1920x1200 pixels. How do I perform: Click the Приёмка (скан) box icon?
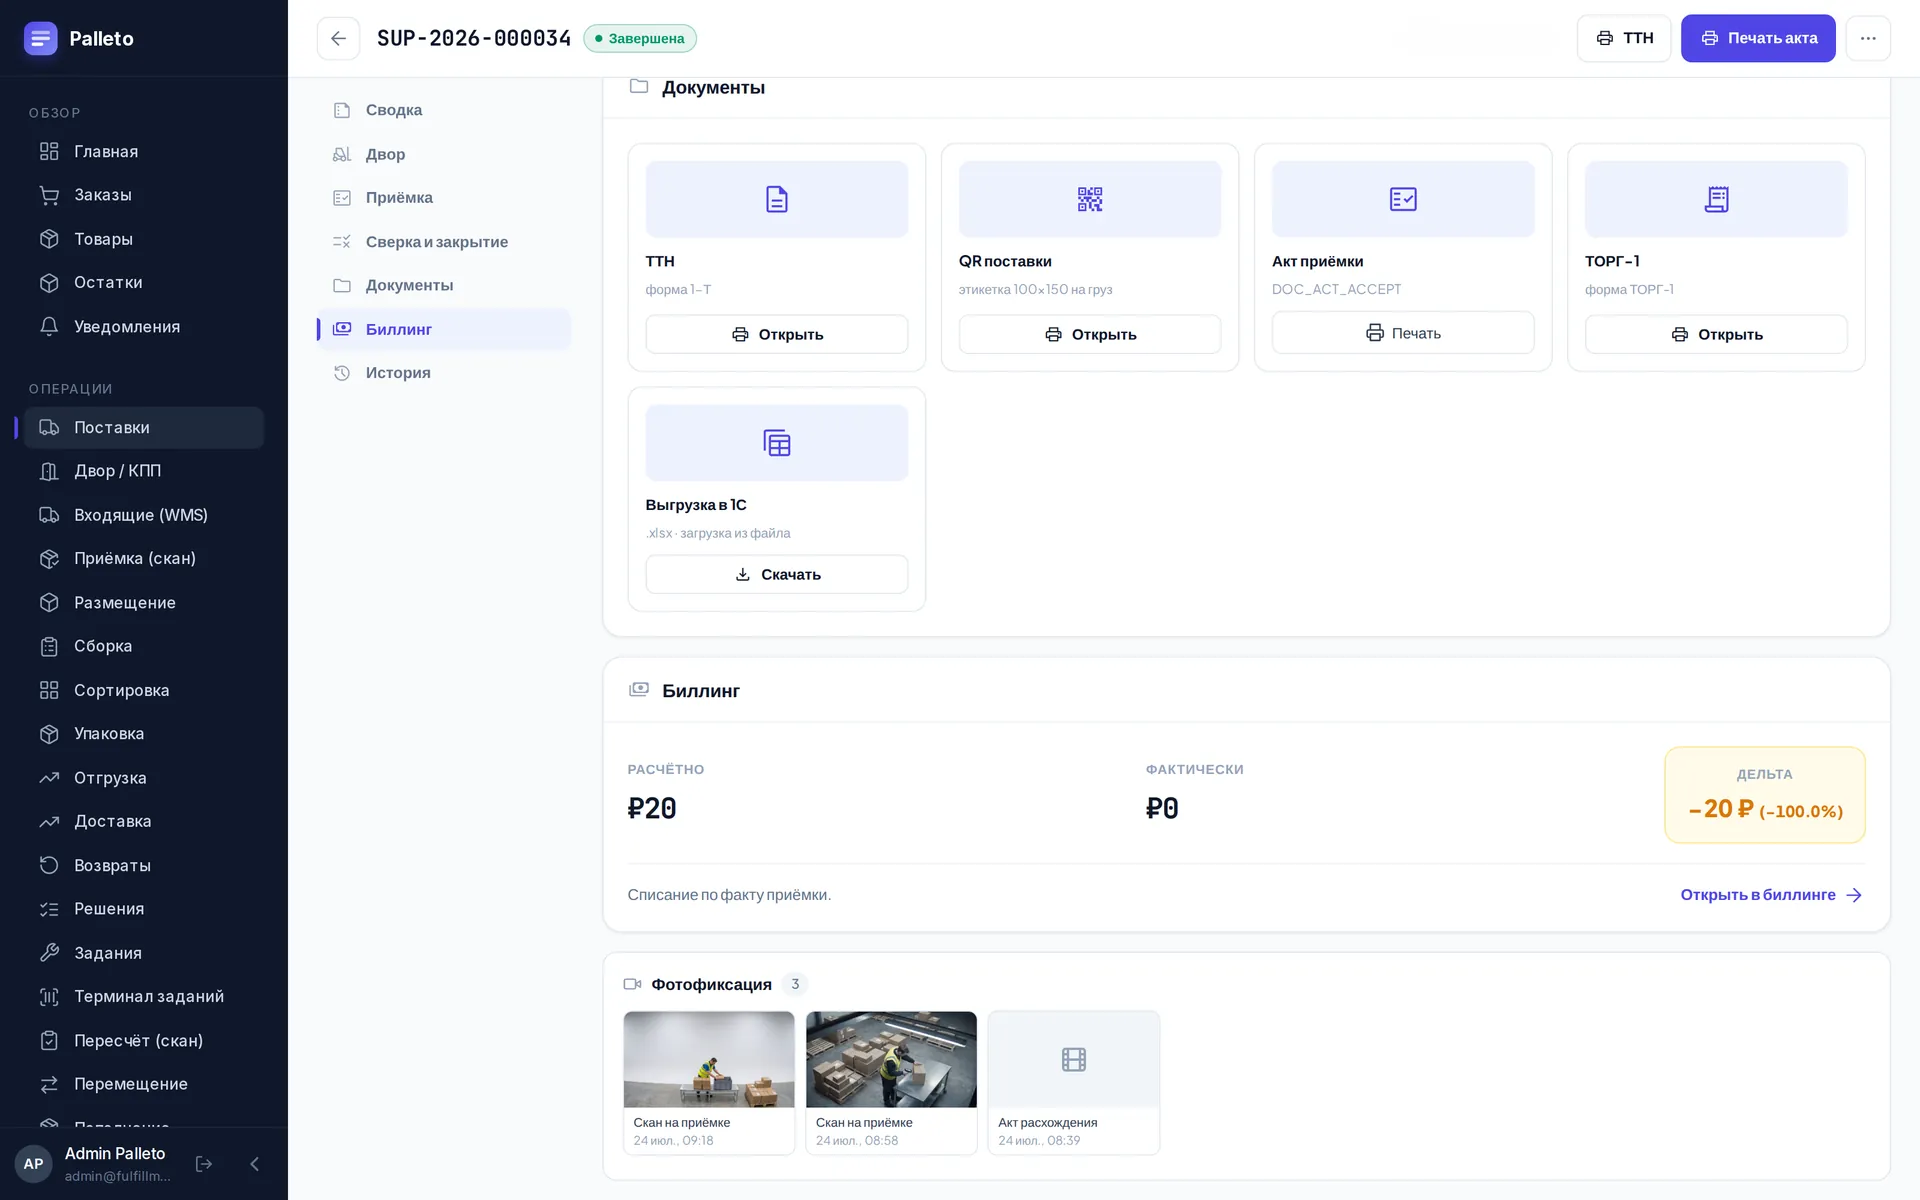coord(49,559)
